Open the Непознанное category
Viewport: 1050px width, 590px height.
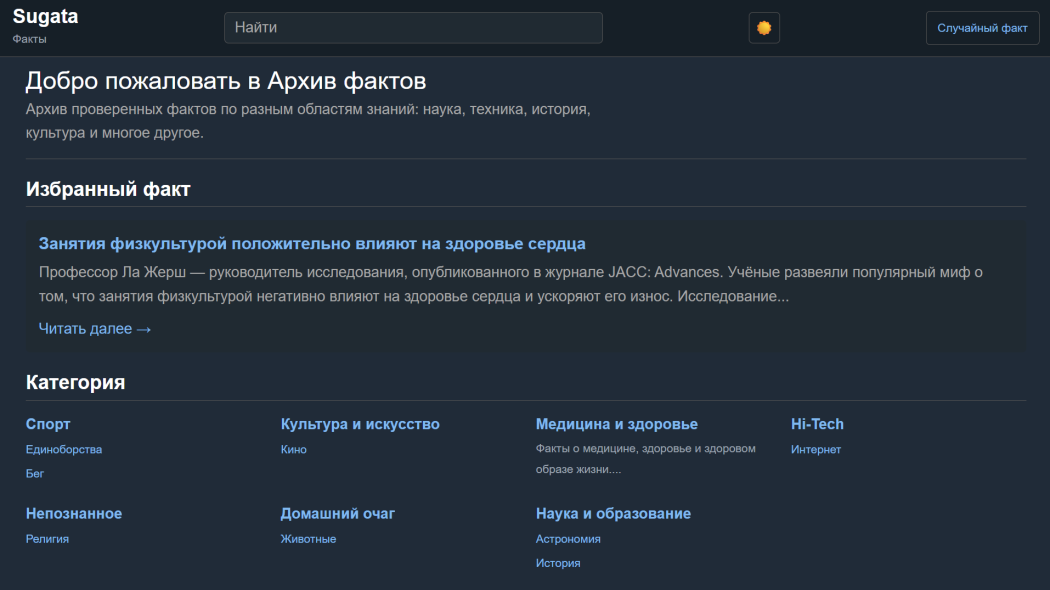[74, 514]
